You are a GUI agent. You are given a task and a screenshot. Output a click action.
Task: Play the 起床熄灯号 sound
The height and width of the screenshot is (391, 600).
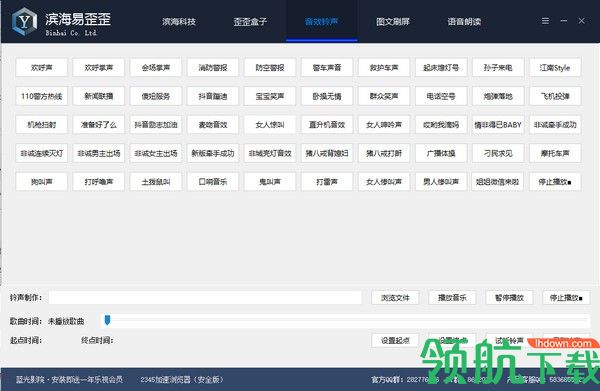(x=441, y=68)
